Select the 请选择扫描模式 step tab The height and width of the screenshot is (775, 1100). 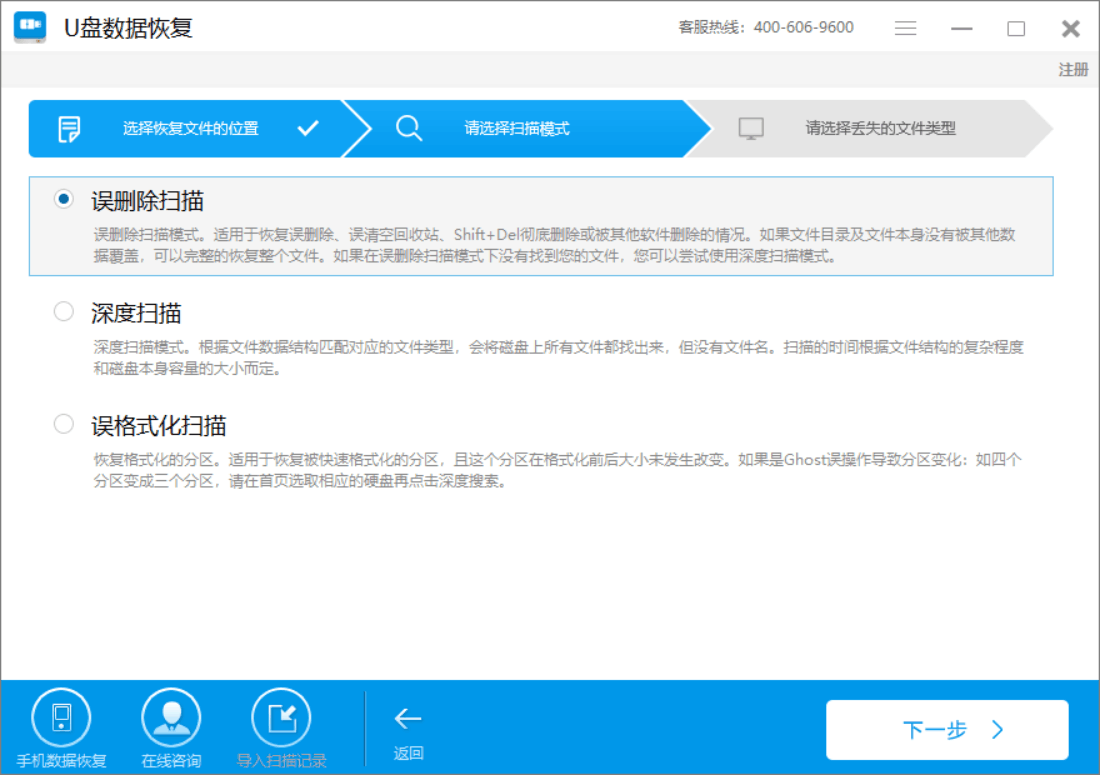[526, 128]
